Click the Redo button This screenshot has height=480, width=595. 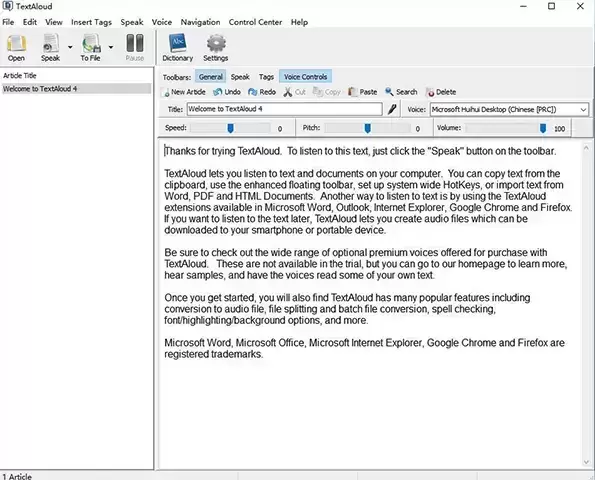(x=262, y=92)
